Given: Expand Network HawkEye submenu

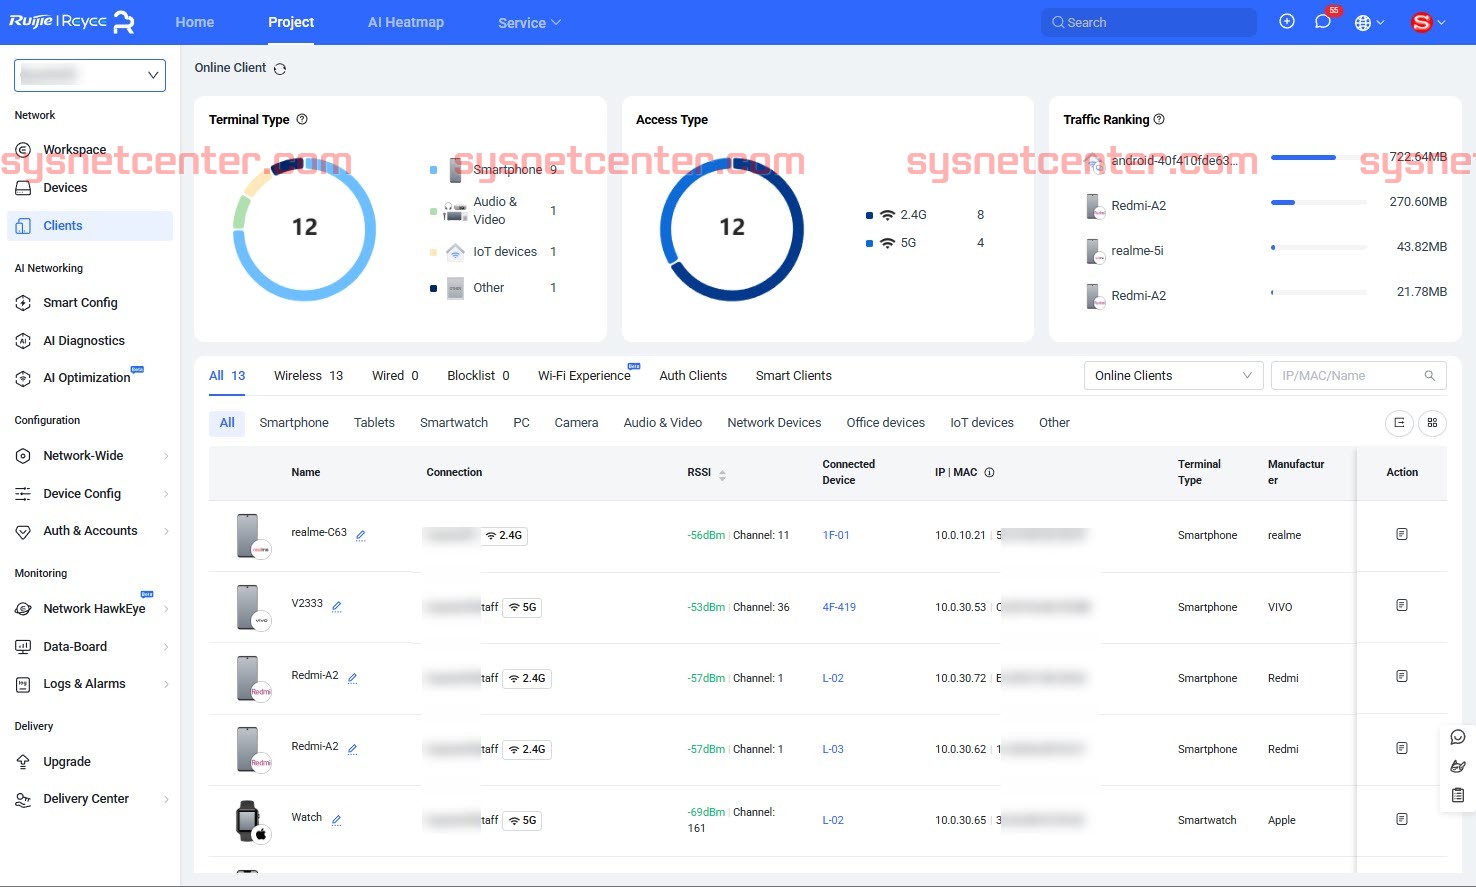Looking at the screenshot, I should pyautogui.click(x=92, y=608).
